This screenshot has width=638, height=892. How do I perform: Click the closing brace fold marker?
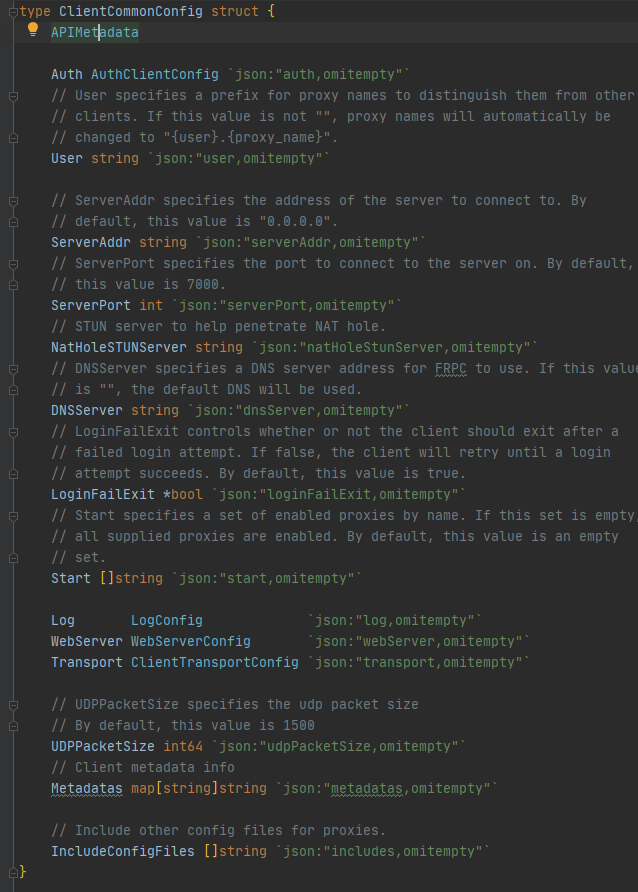click(x=13, y=872)
